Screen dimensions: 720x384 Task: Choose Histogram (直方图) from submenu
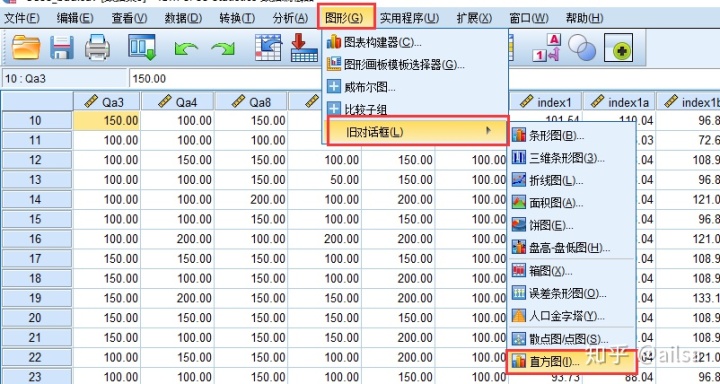(571, 361)
